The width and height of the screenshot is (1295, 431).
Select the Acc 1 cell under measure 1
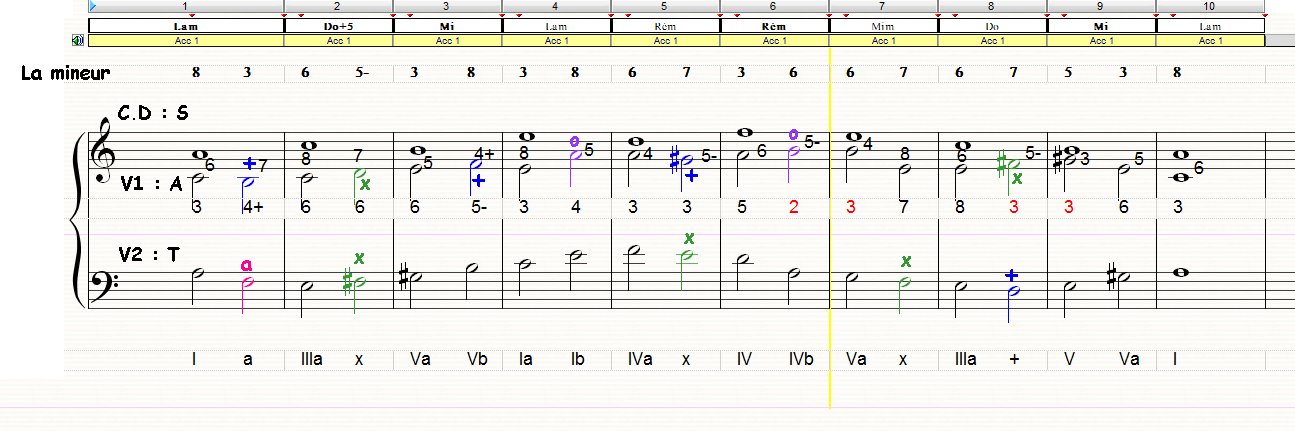tap(186, 41)
